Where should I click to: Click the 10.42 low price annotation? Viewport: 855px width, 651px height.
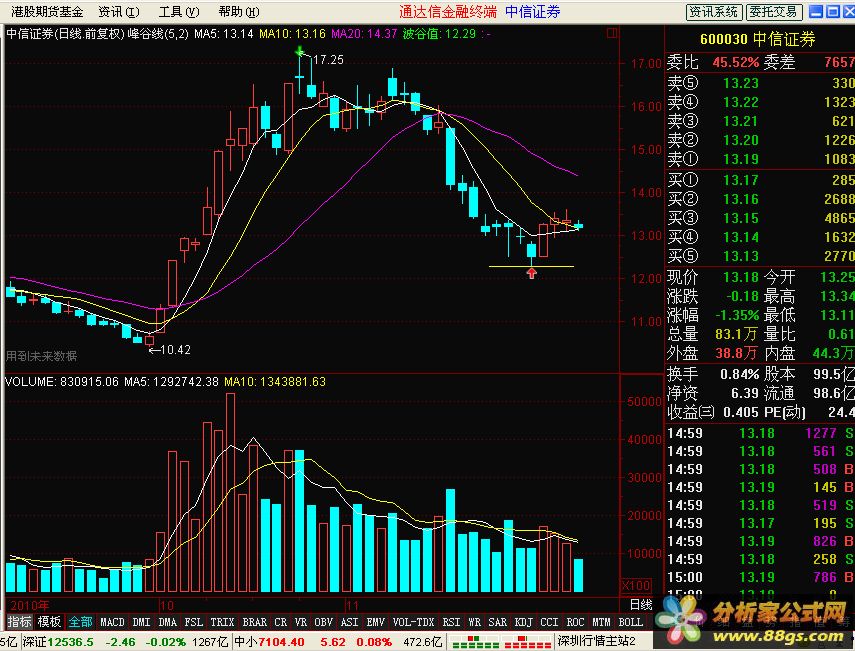pyautogui.click(x=170, y=350)
